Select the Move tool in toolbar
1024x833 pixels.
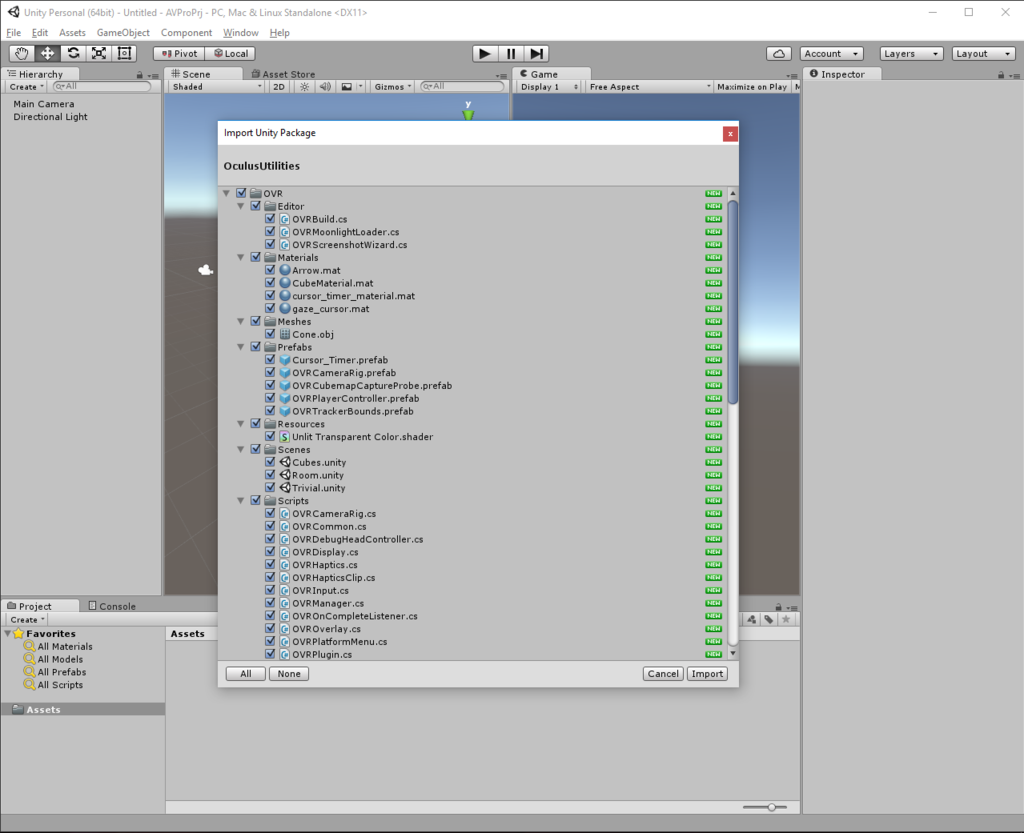(x=47, y=54)
